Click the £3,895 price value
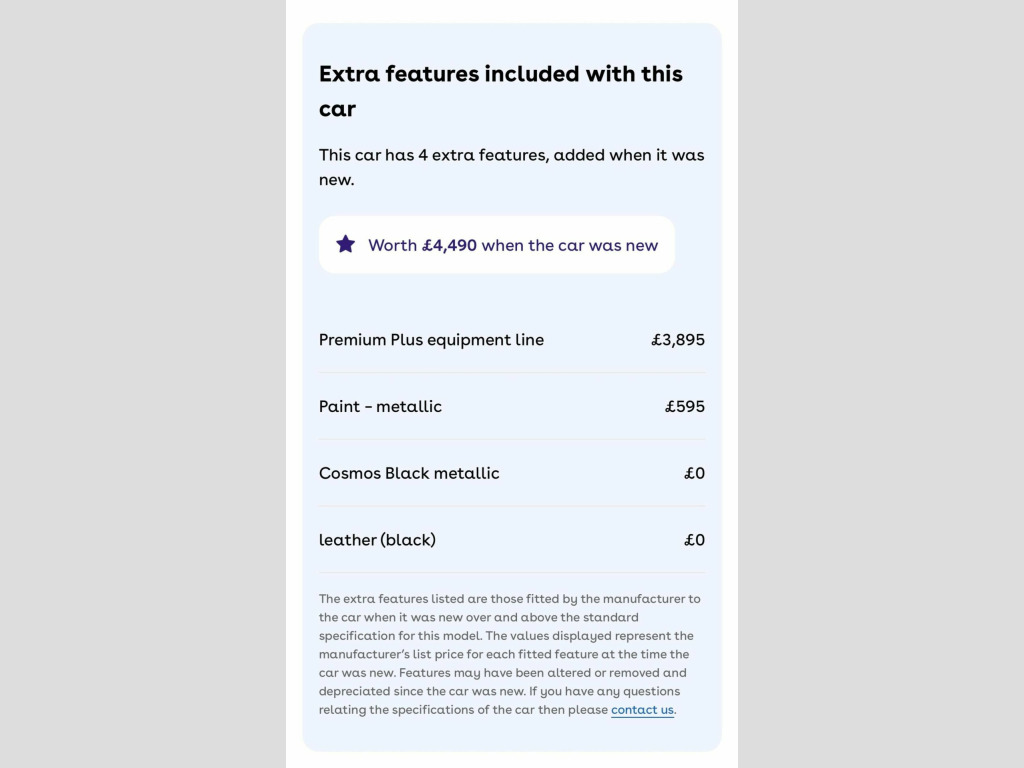Image resolution: width=1024 pixels, height=768 pixels. pos(678,340)
